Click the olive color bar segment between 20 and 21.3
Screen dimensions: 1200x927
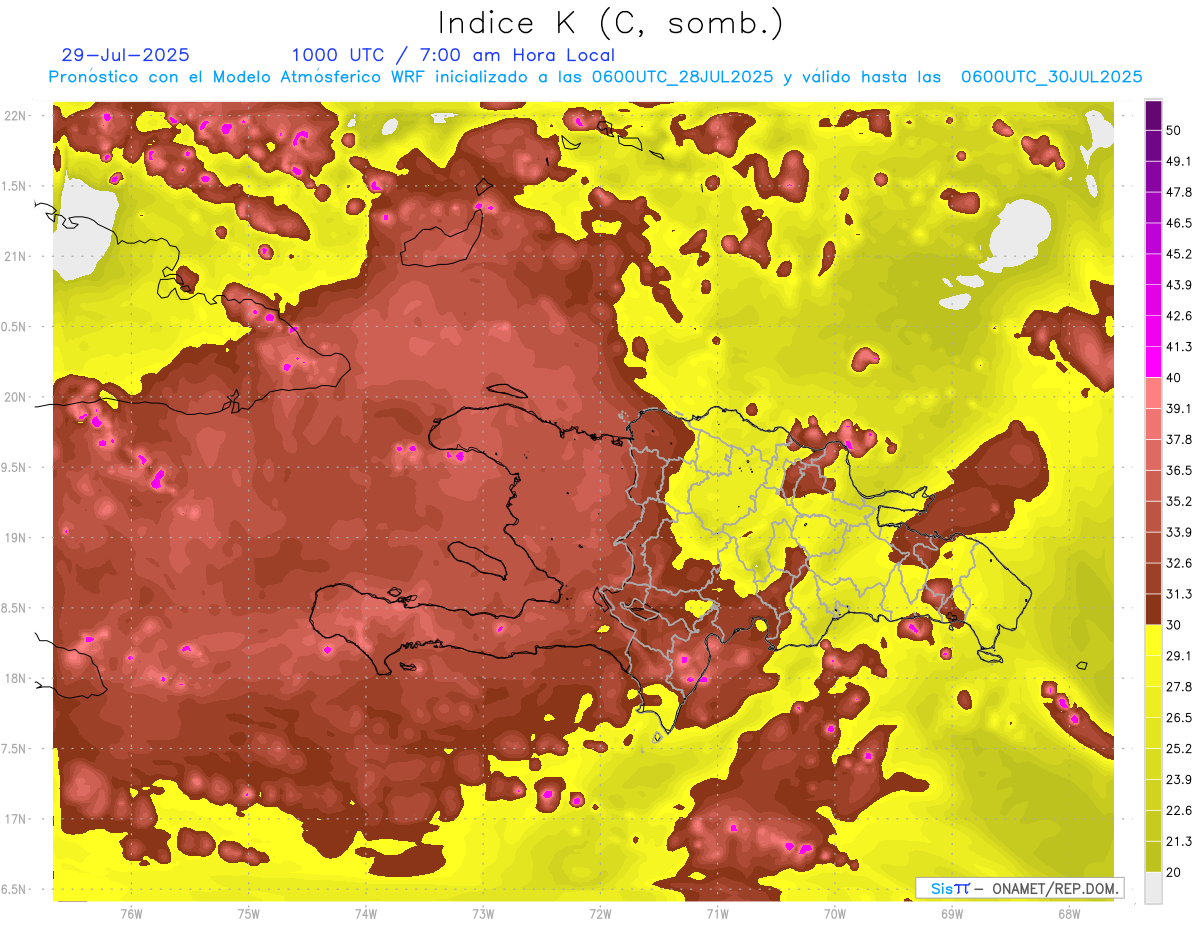(1153, 857)
